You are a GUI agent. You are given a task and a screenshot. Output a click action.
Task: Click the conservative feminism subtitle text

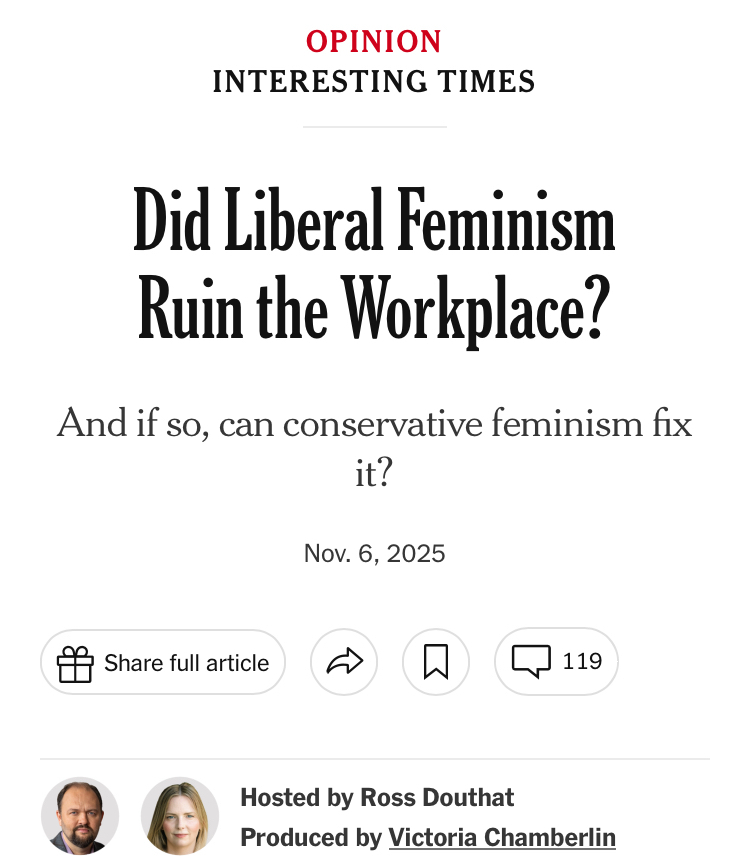[374, 424]
